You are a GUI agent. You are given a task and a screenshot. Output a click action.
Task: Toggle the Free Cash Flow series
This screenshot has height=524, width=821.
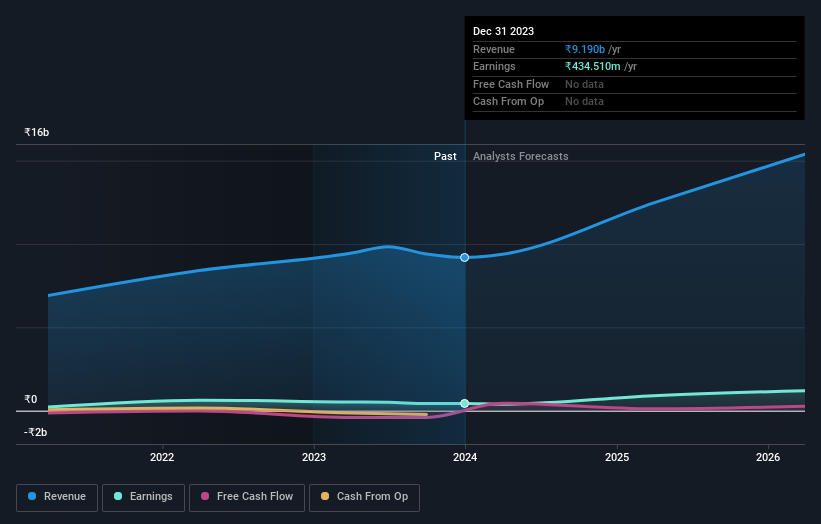pos(247,497)
